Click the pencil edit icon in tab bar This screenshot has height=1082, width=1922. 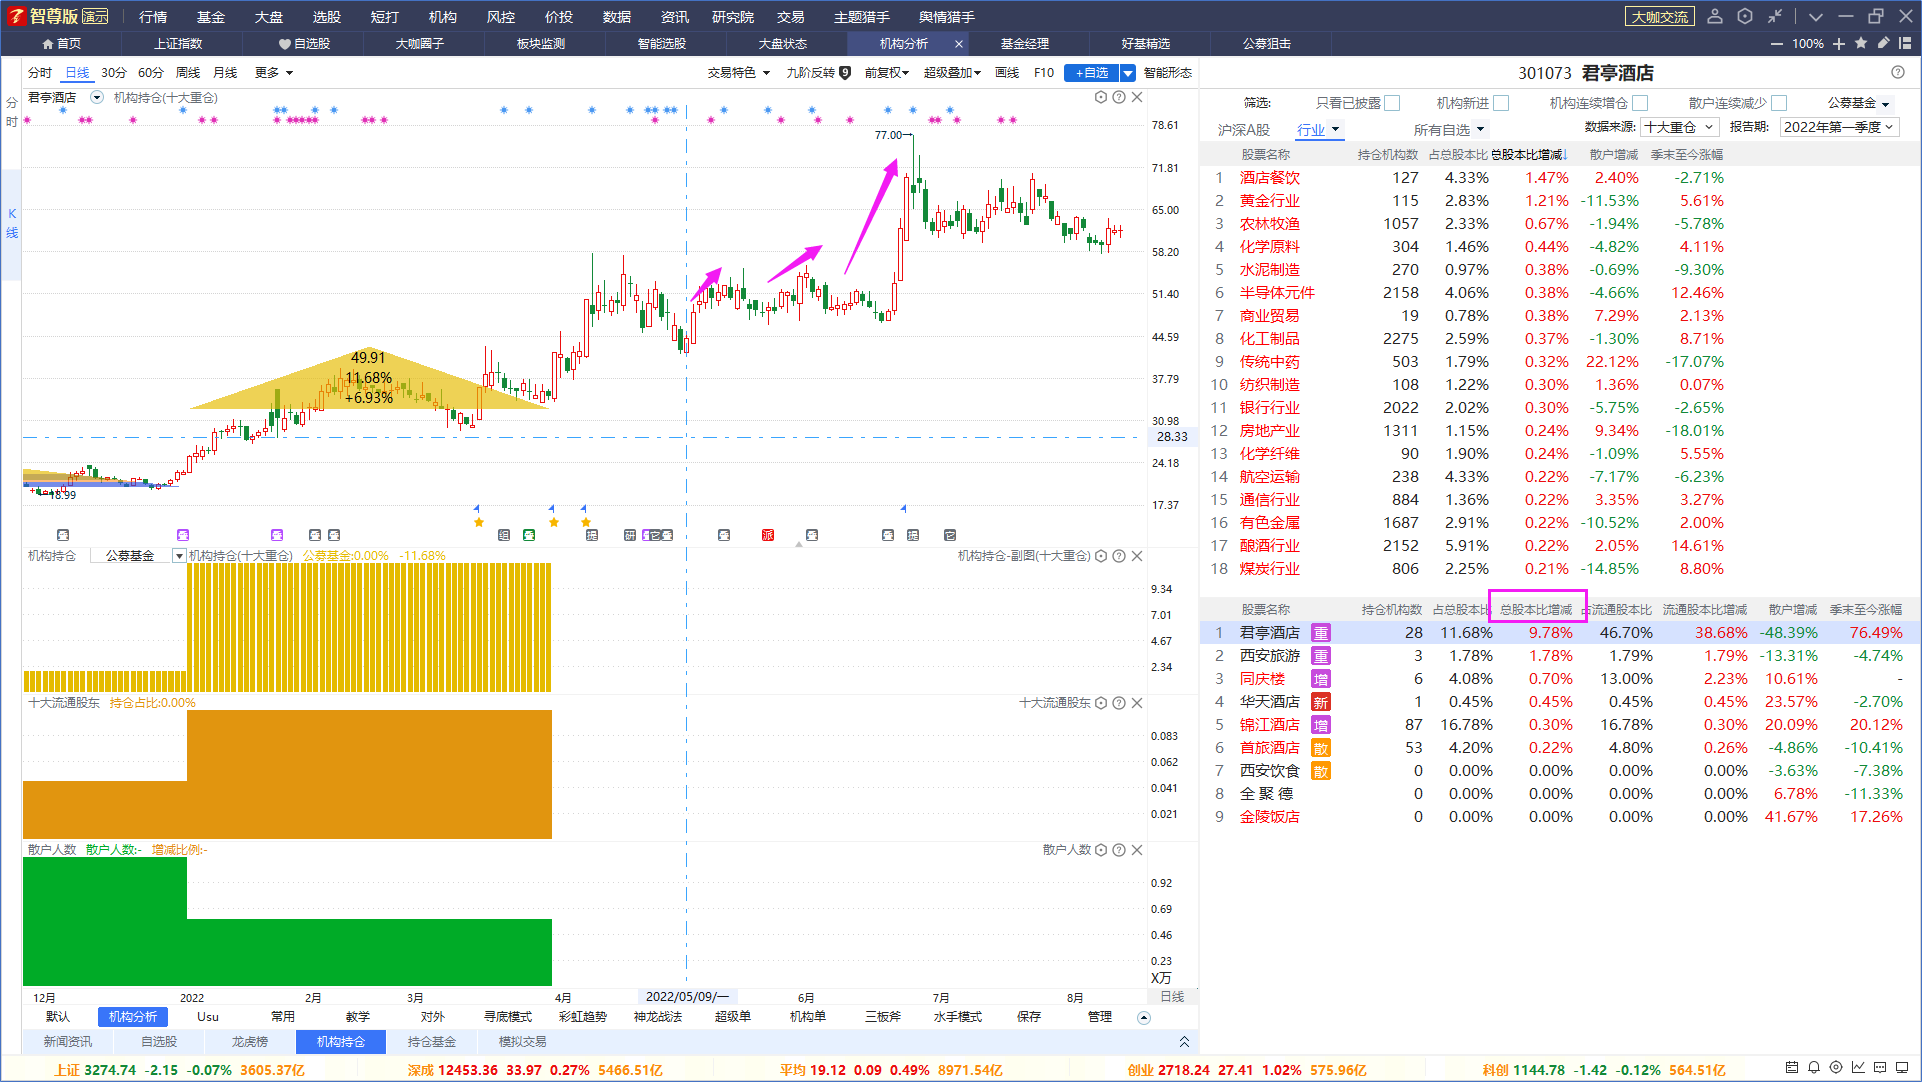point(1883,43)
